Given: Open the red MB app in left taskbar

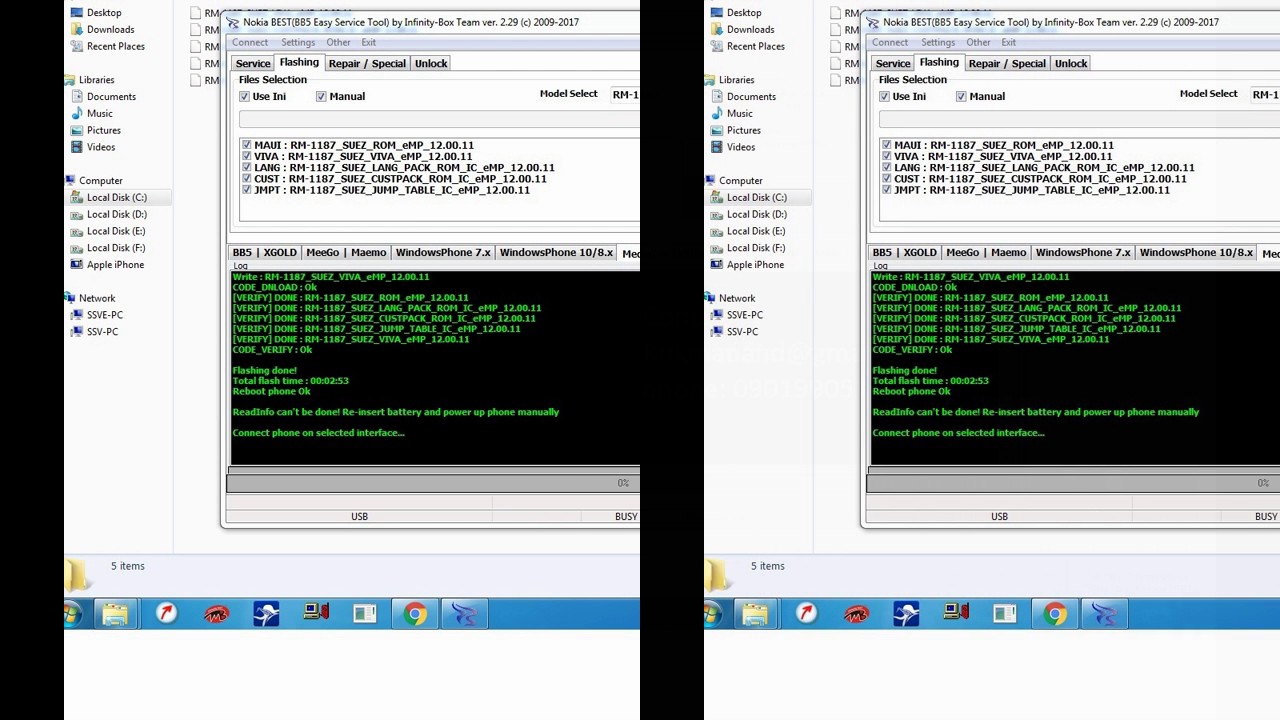Looking at the screenshot, I should coord(216,614).
